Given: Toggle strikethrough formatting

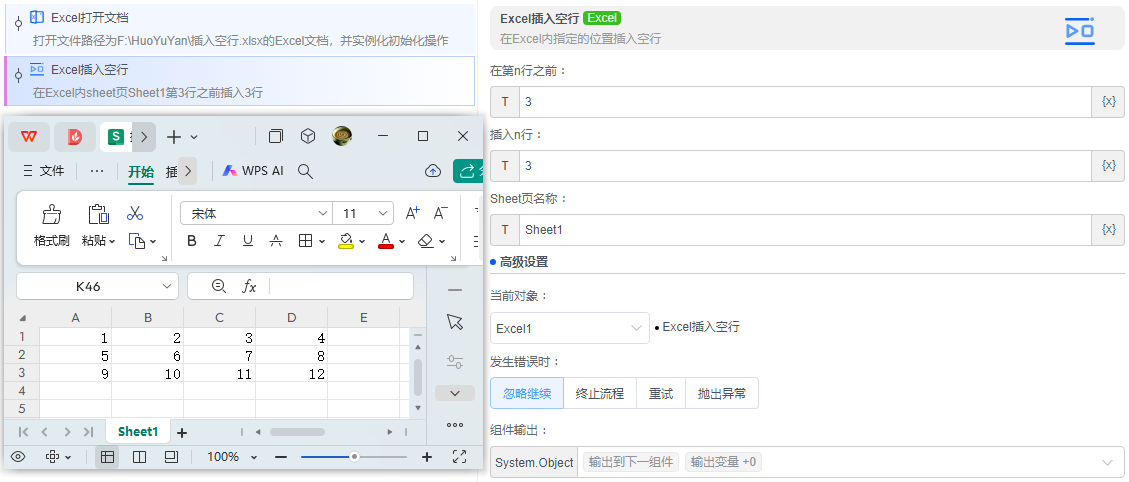Looking at the screenshot, I should [x=276, y=241].
